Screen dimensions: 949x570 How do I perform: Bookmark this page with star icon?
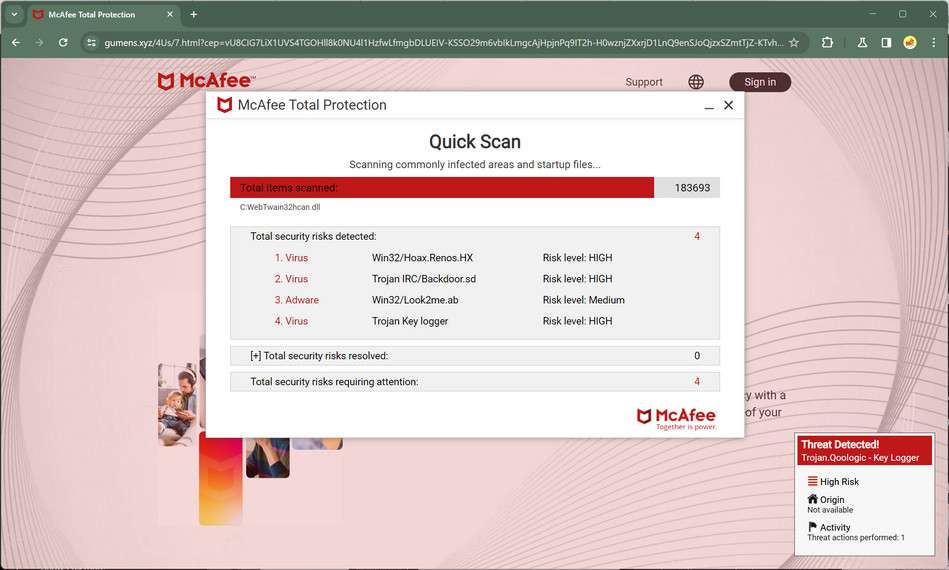(794, 42)
